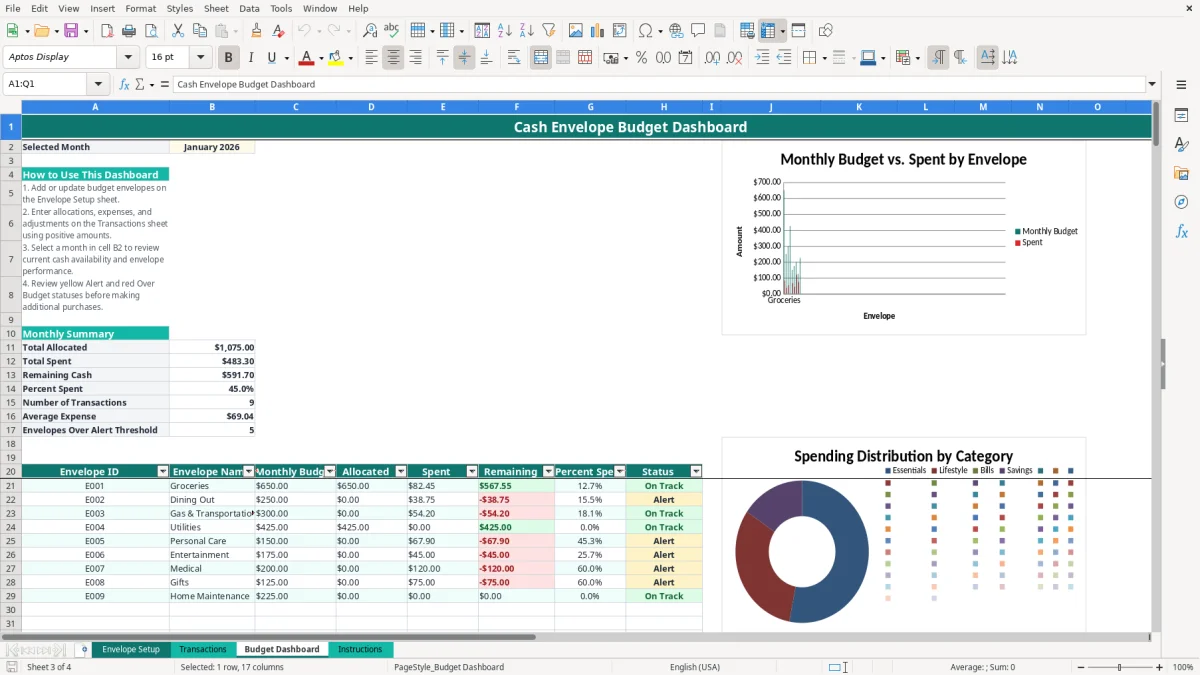The image size is (1200, 675).
Task: Toggle Center Vertically alignment
Action: tap(464, 58)
